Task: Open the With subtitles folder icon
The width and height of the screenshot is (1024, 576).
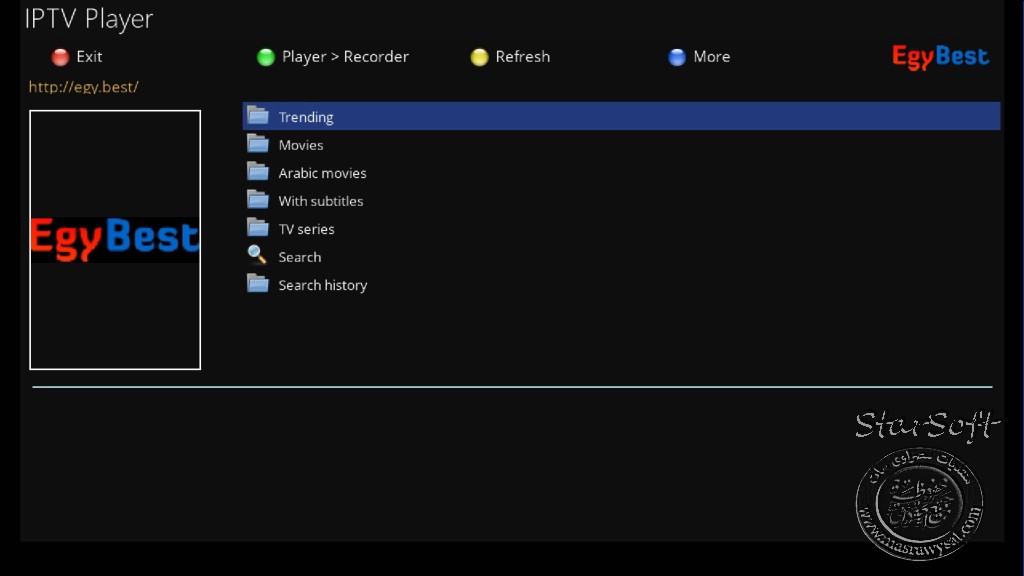Action: [258, 200]
